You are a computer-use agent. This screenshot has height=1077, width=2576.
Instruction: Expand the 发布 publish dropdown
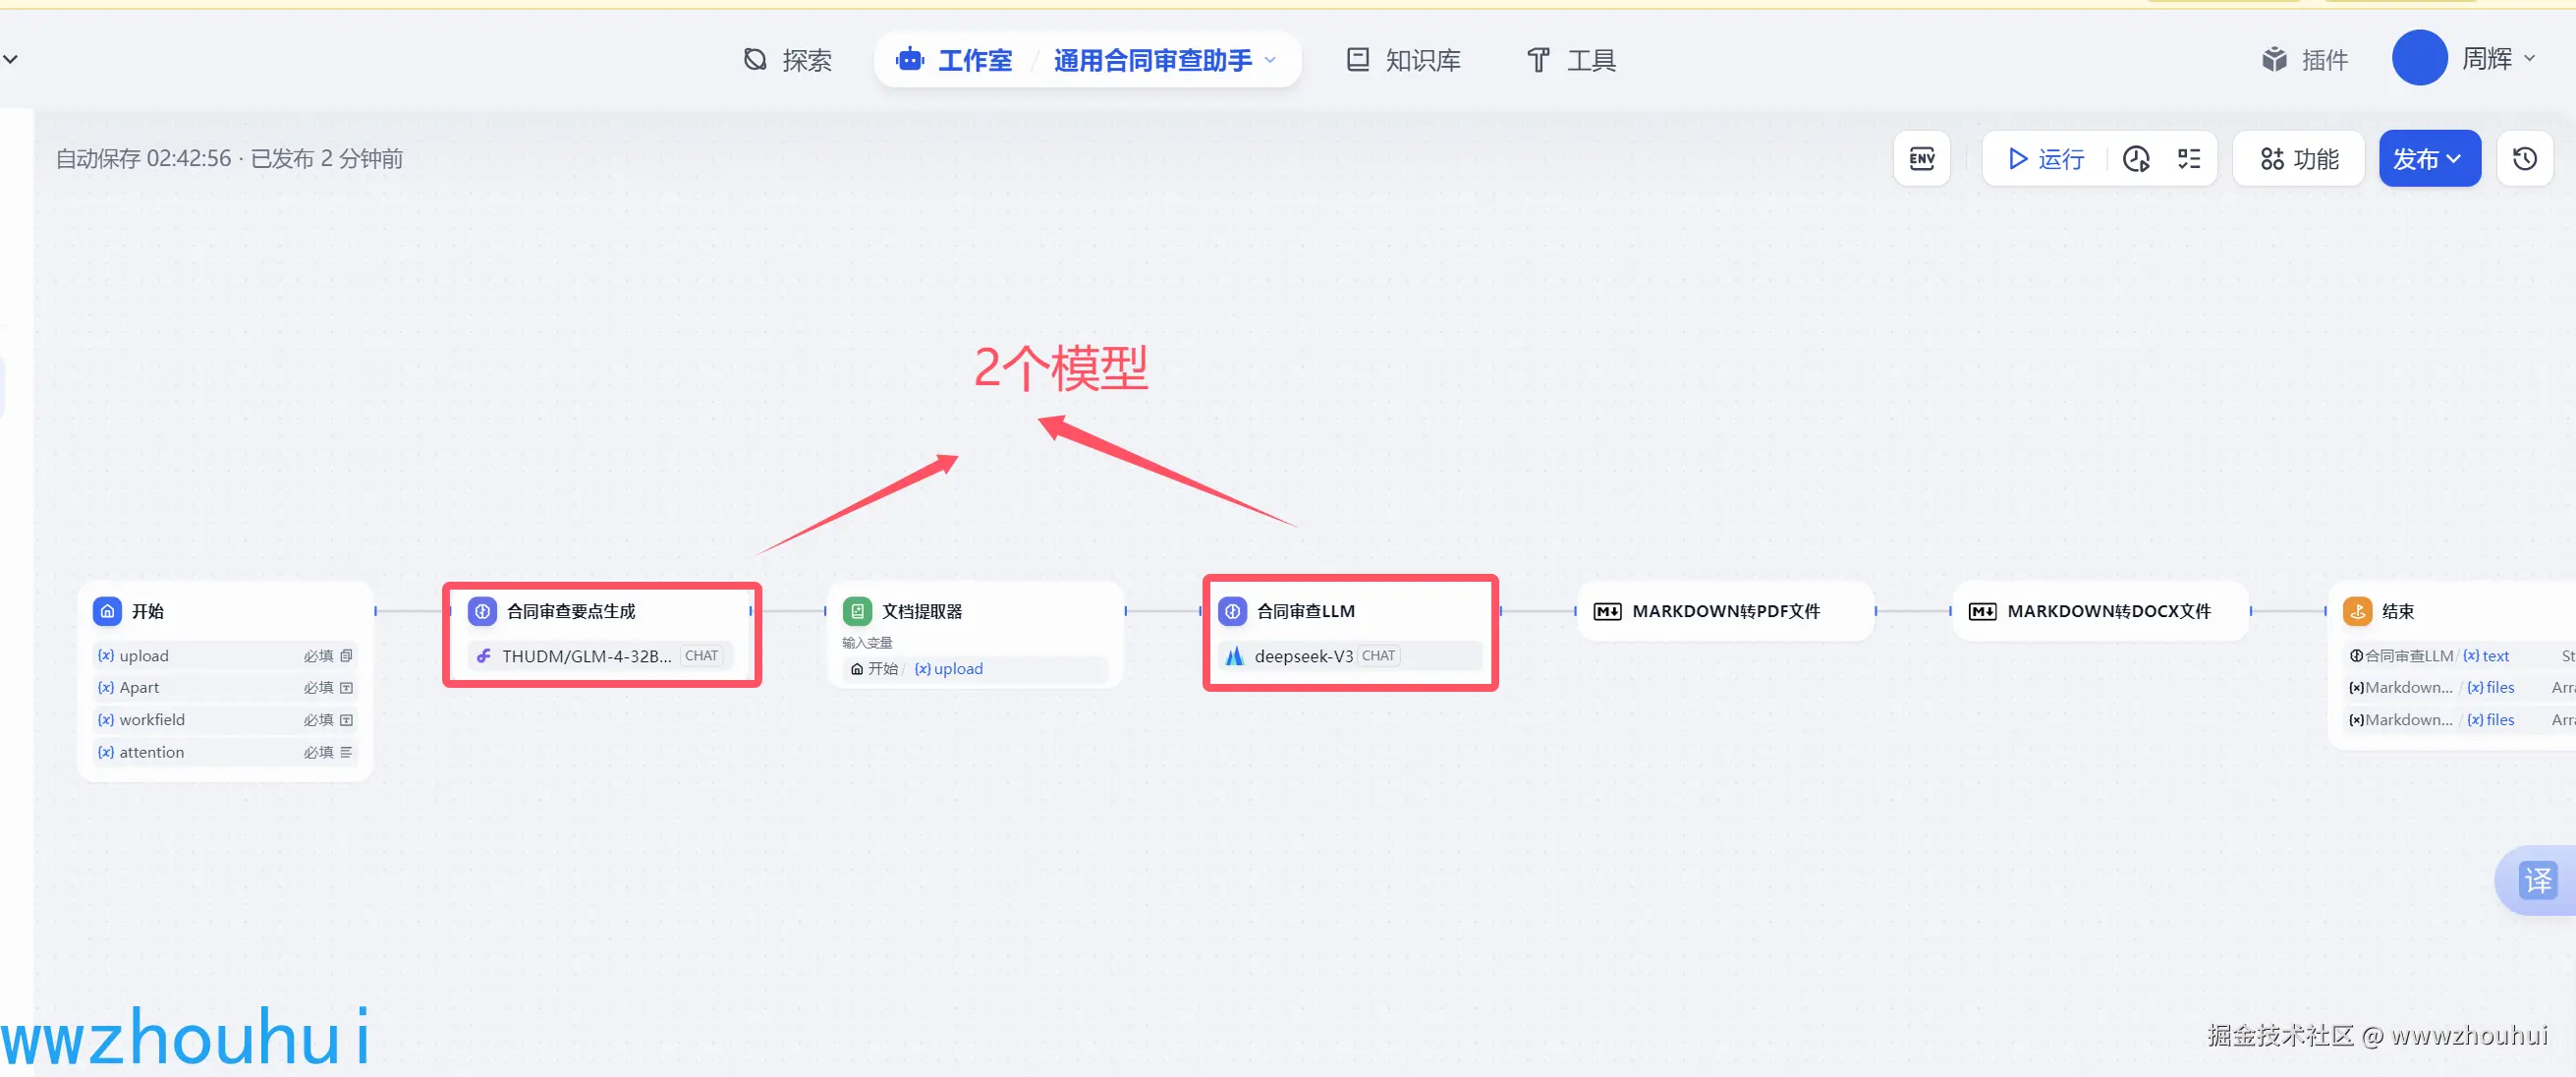pyautogui.click(x=2429, y=159)
